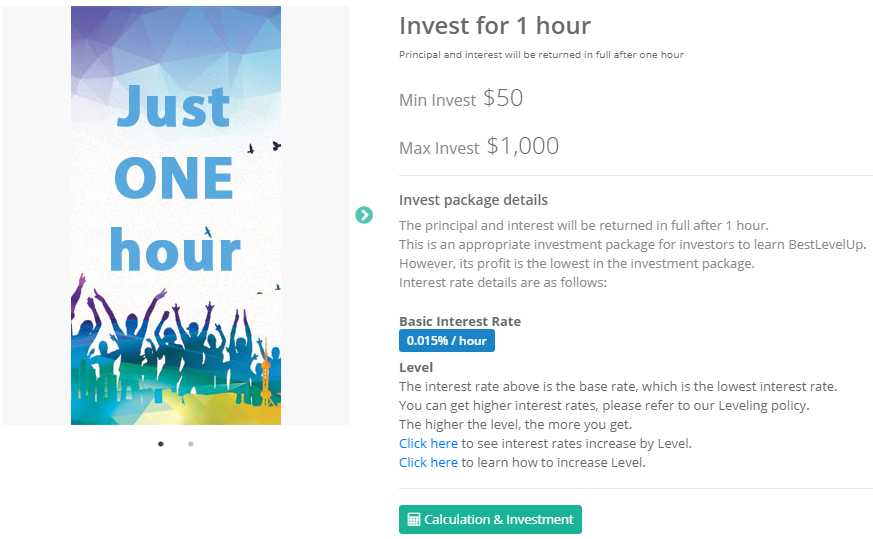873x539 pixels.
Task: Click the 'Max Invest' label text
Action: click(439, 148)
